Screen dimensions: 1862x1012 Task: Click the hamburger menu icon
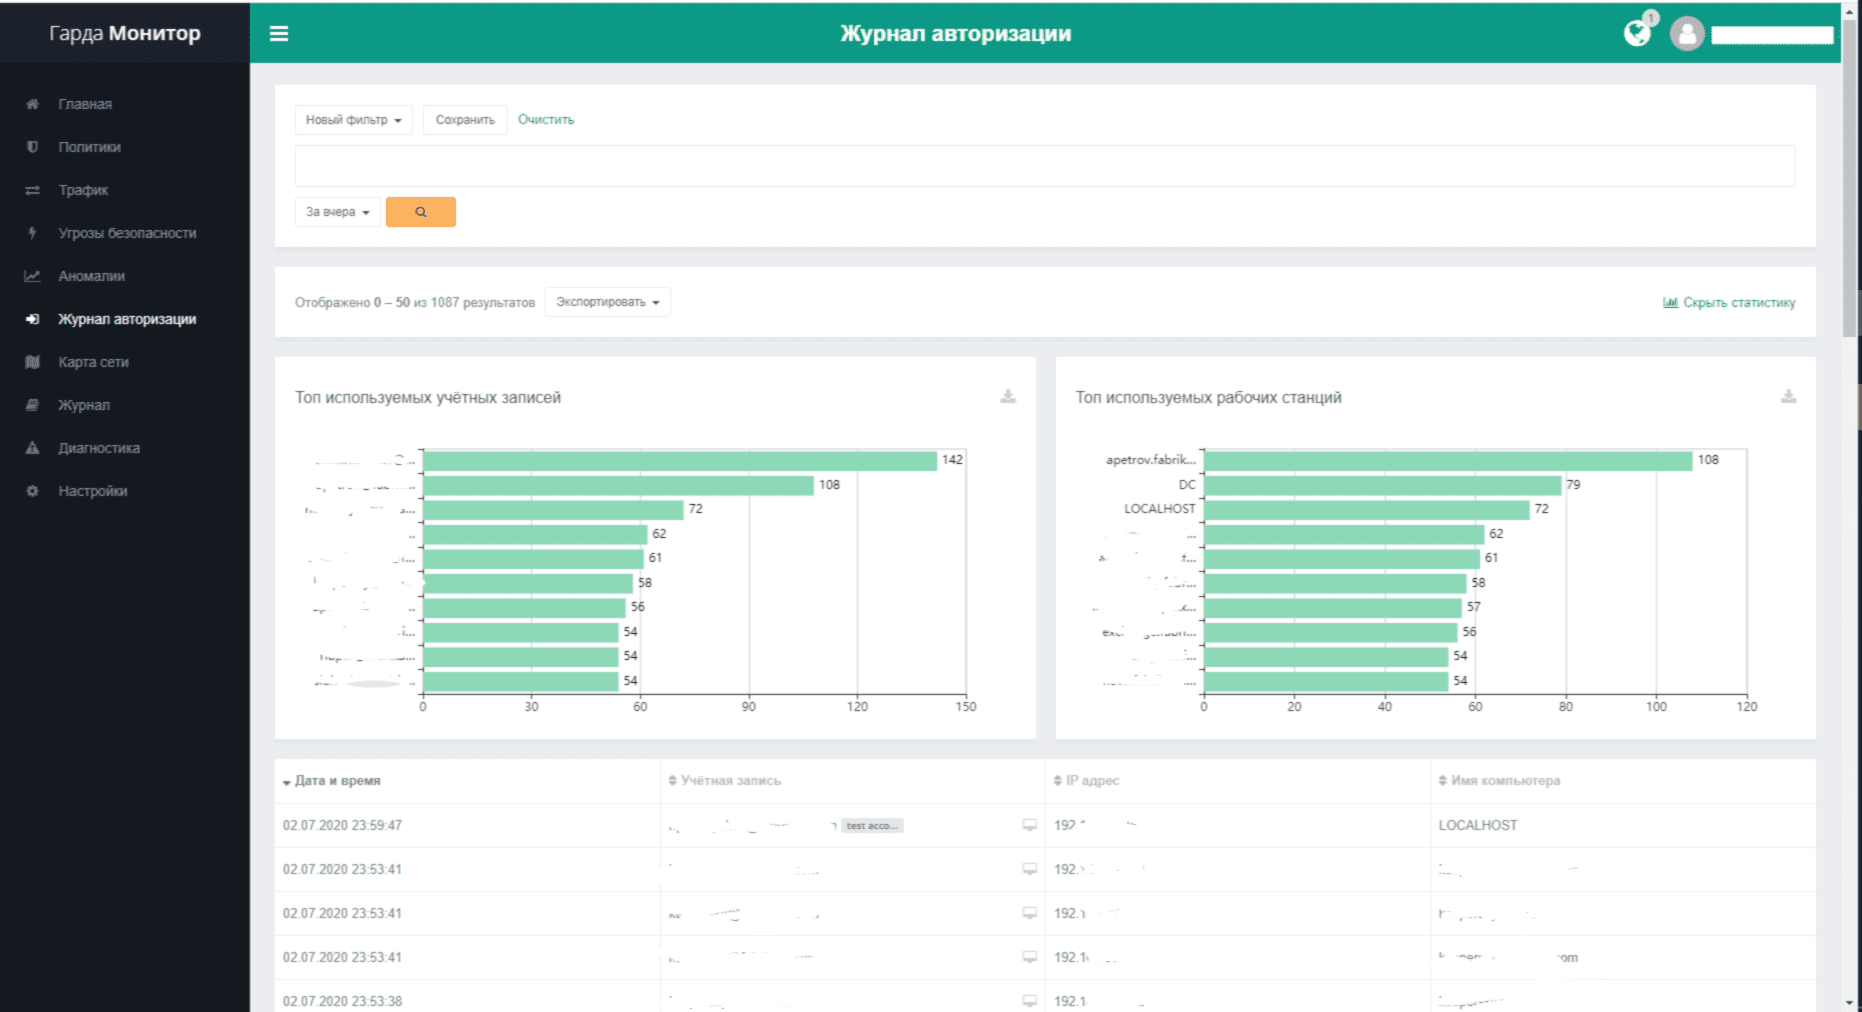[x=279, y=34]
